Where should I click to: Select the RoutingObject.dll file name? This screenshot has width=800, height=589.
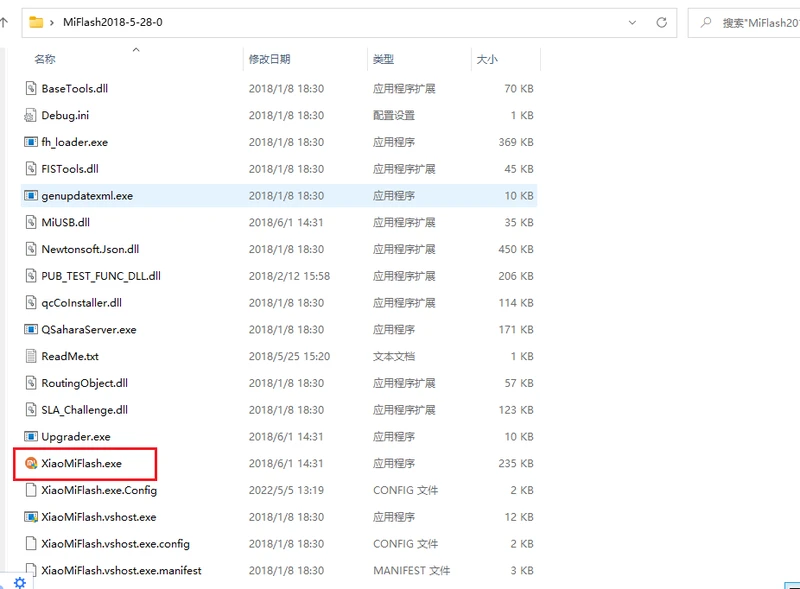pos(85,383)
